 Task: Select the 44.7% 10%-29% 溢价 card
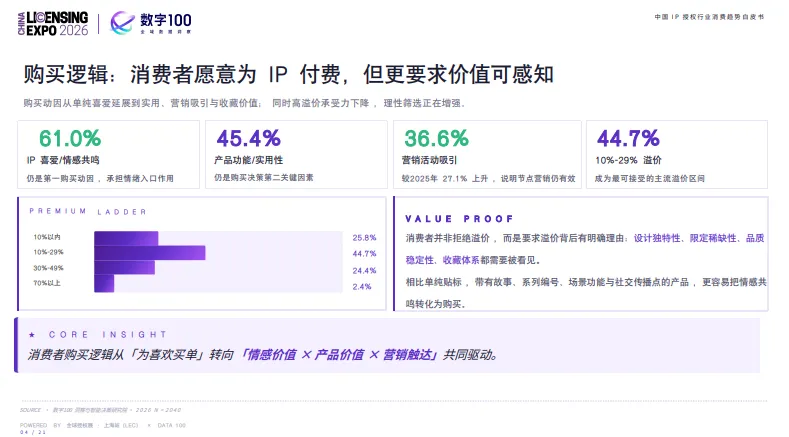[x=677, y=155]
